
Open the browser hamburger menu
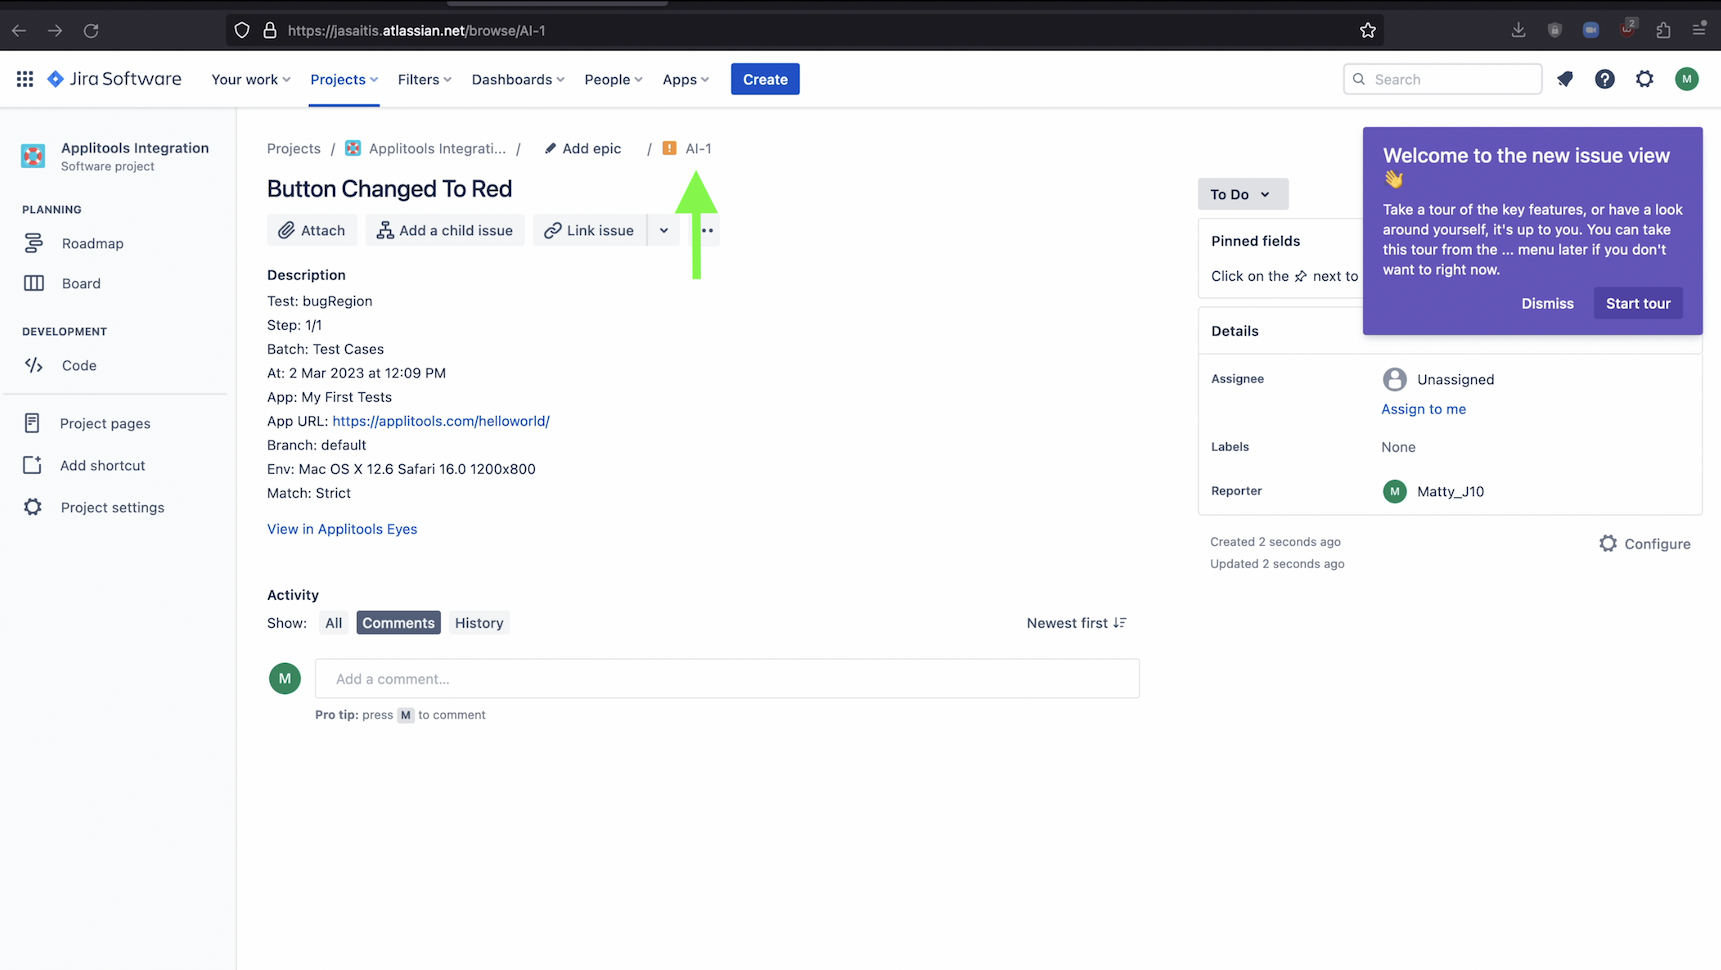pos(1699,30)
